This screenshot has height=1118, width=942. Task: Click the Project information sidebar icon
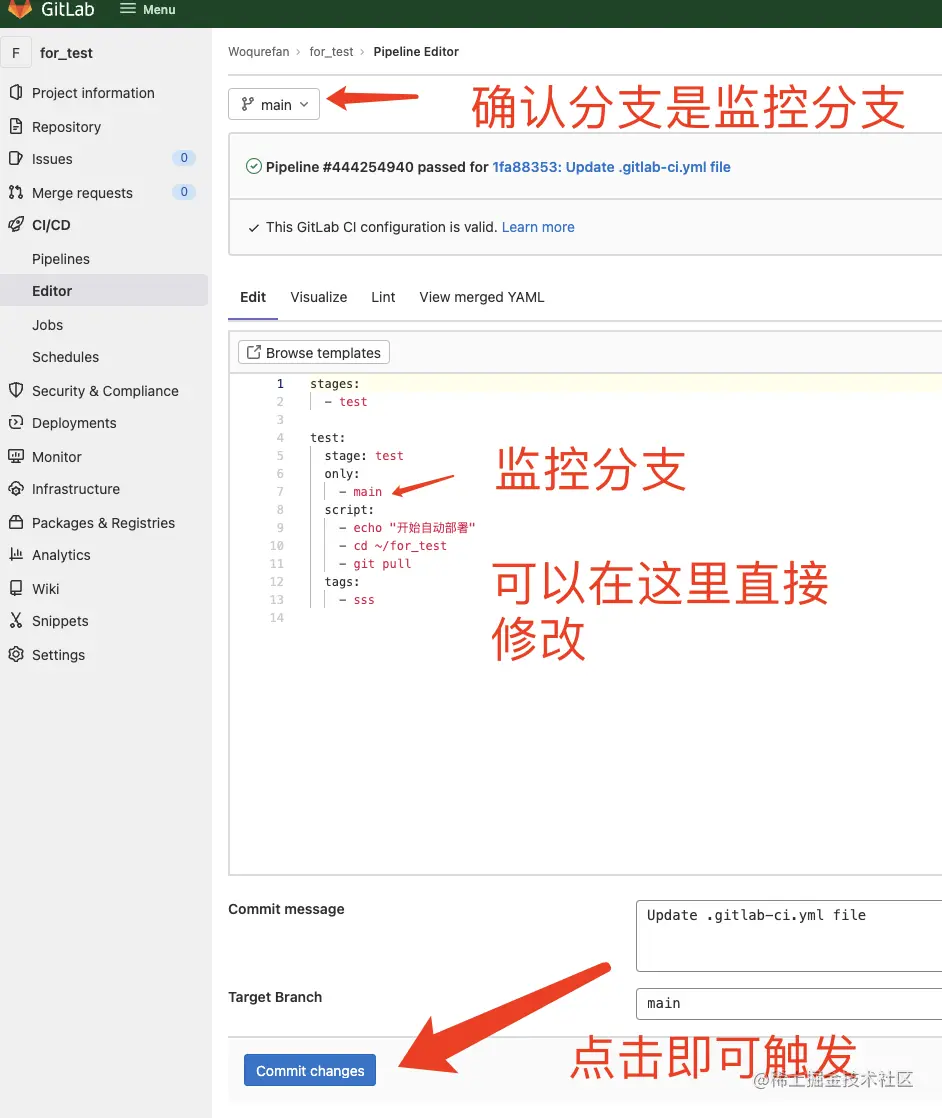[16, 92]
